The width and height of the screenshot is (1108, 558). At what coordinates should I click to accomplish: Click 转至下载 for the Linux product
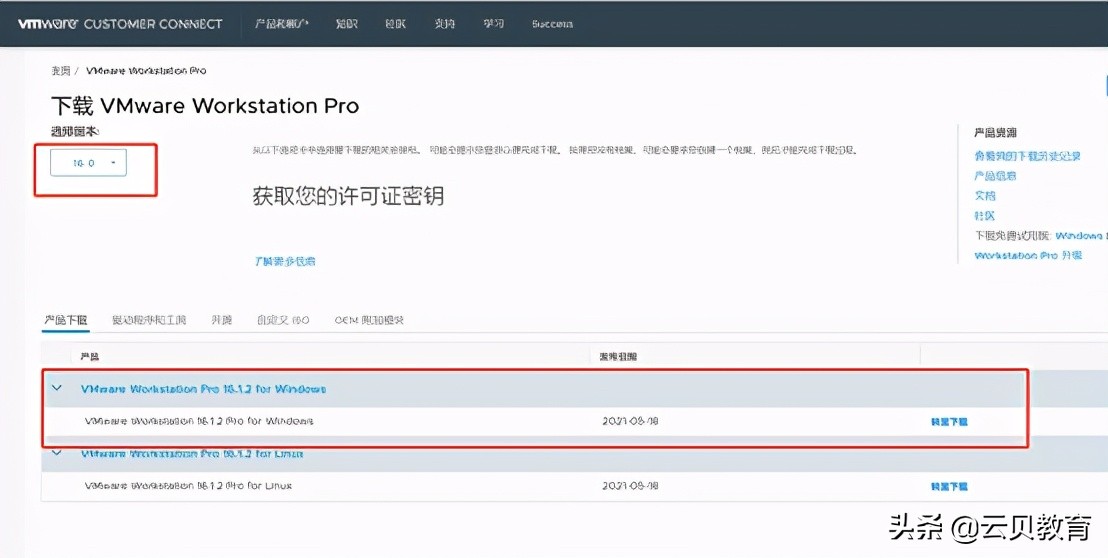click(949, 487)
